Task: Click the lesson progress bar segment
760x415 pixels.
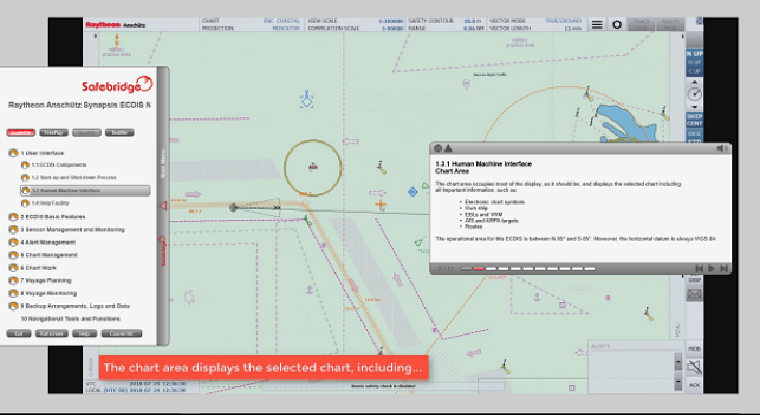Action: click(x=479, y=268)
